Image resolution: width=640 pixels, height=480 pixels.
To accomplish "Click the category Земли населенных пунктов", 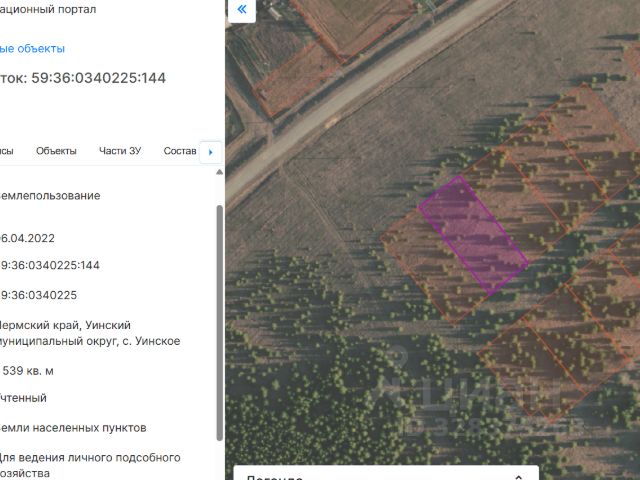I will coord(73,428).
